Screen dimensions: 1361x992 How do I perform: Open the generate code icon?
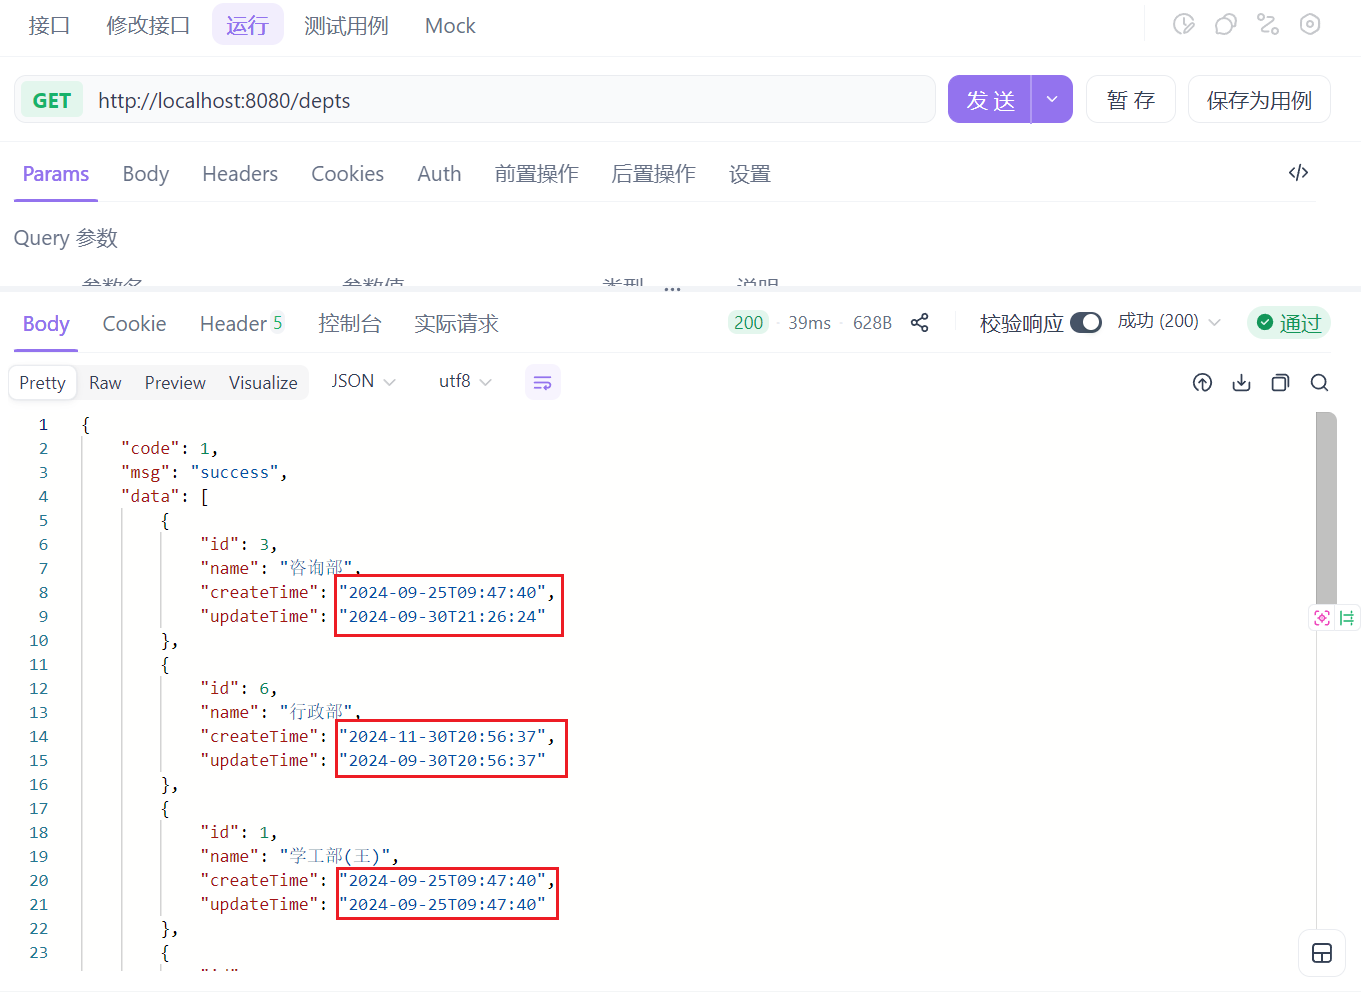(1298, 173)
